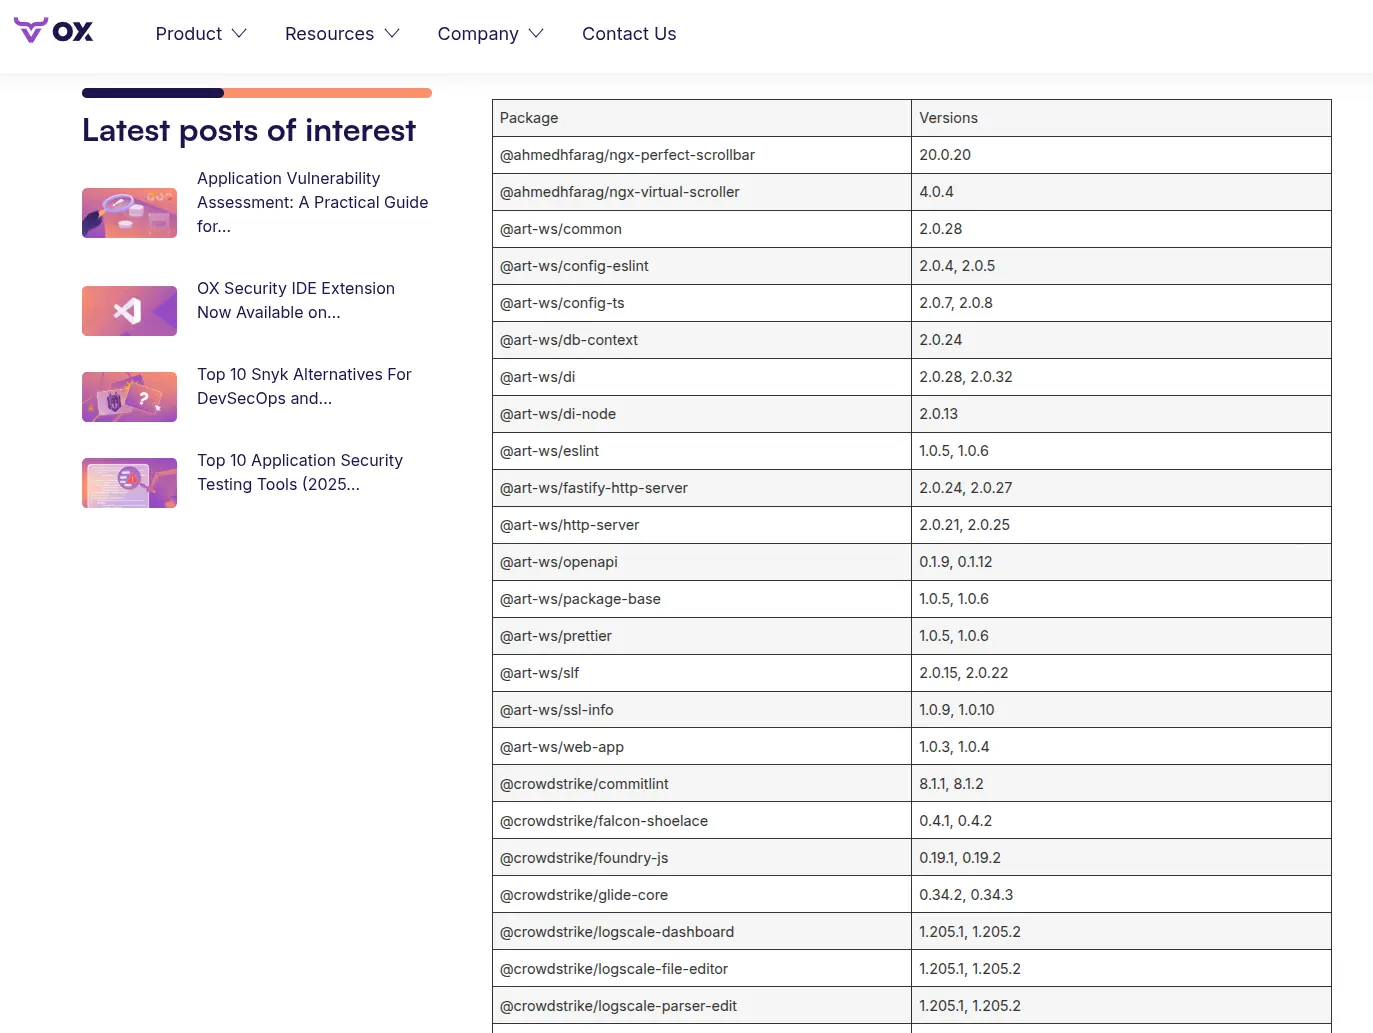The width and height of the screenshot is (1373, 1033).
Task: Click the 2.0.4, 2.0.5 versions cell
Action: pyautogui.click(x=1121, y=266)
